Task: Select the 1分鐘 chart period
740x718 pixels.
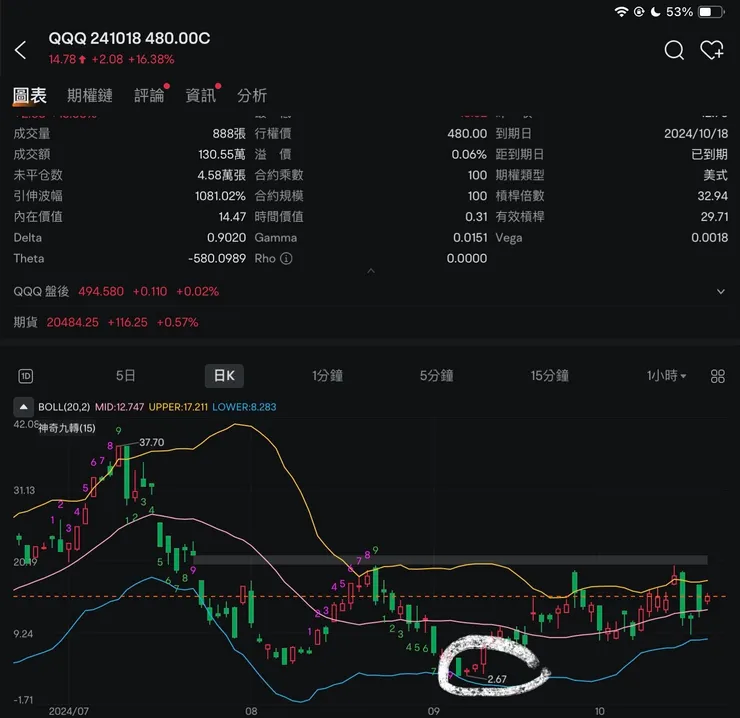Action: coord(328,376)
